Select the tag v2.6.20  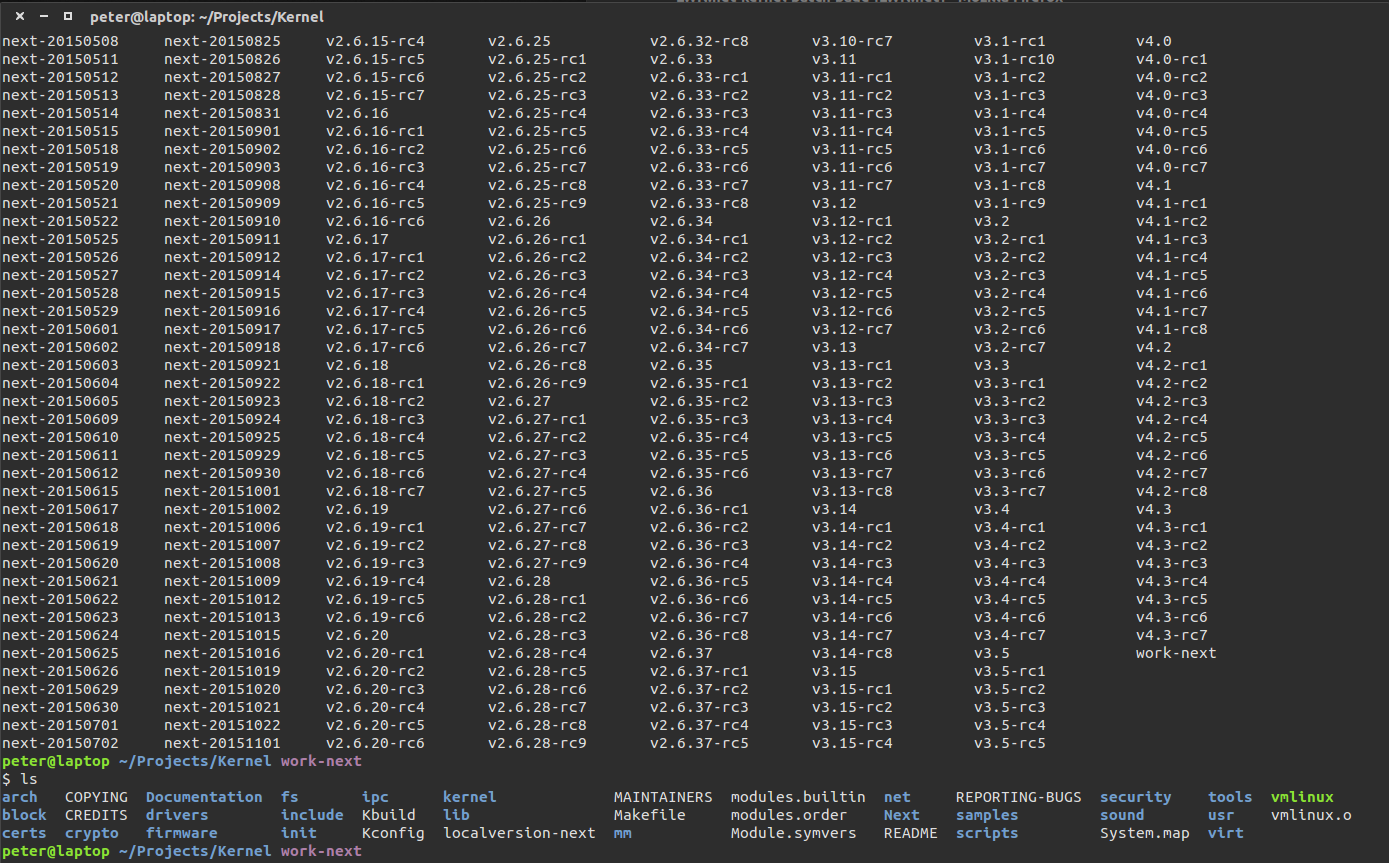tap(357, 635)
